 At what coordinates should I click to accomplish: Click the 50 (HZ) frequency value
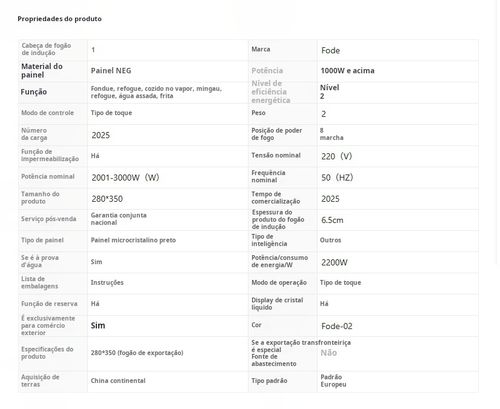[337, 177]
